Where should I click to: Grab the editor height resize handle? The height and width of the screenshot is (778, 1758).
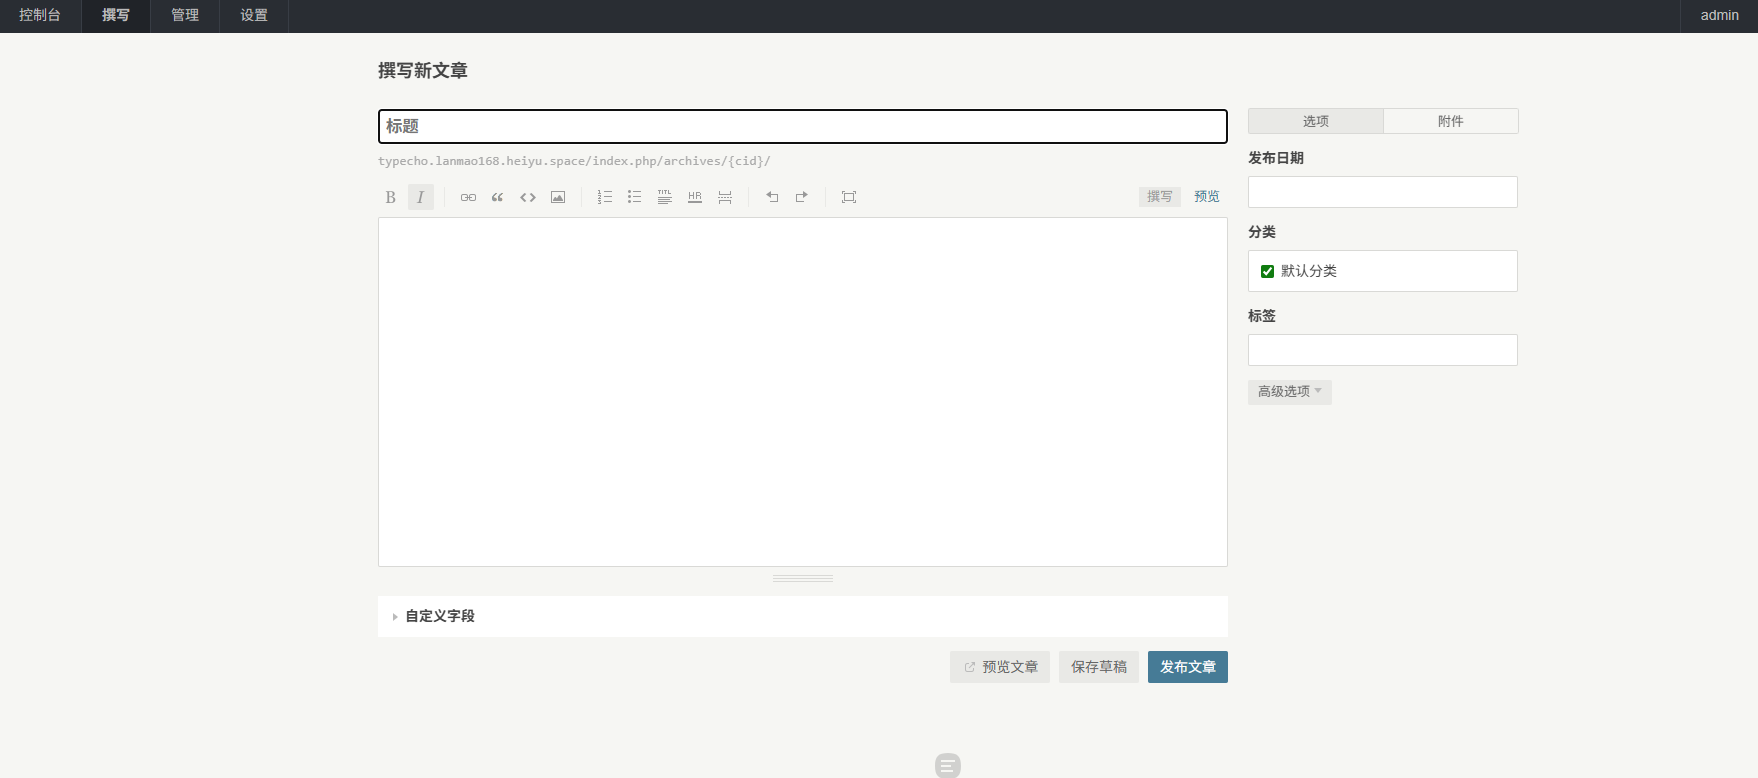[803, 578]
